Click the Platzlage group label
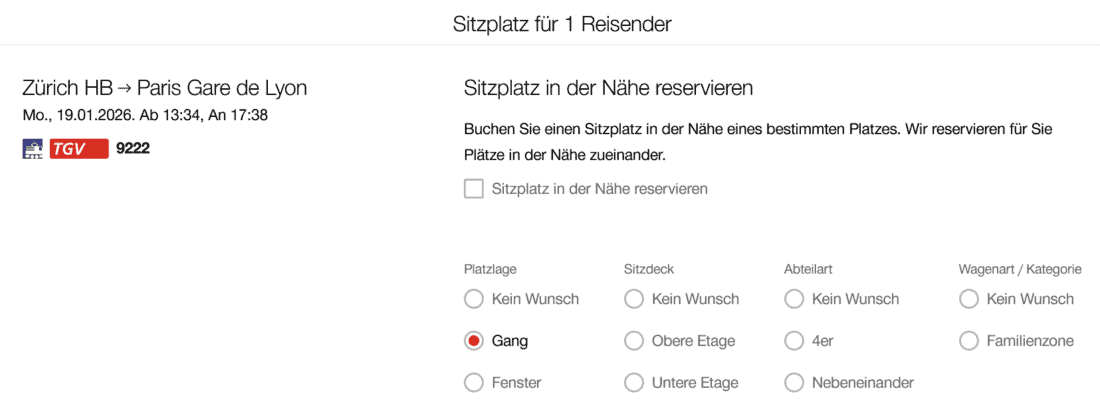Screen dimensions: 1100x417 coord(490,269)
